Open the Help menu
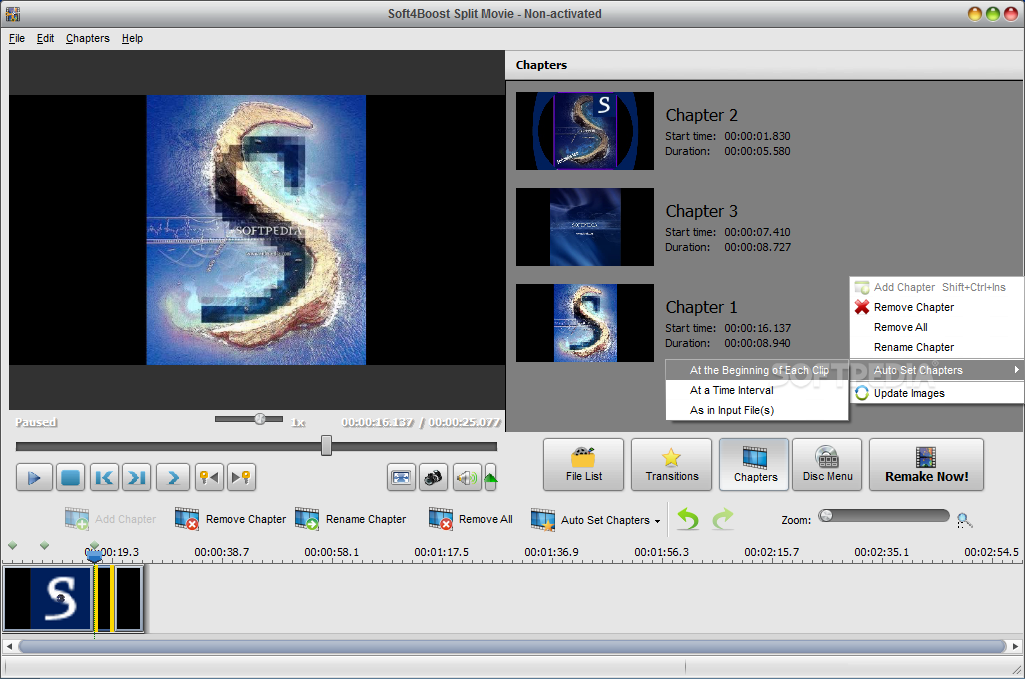This screenshot has height=679, width=1025. (132, 38)
